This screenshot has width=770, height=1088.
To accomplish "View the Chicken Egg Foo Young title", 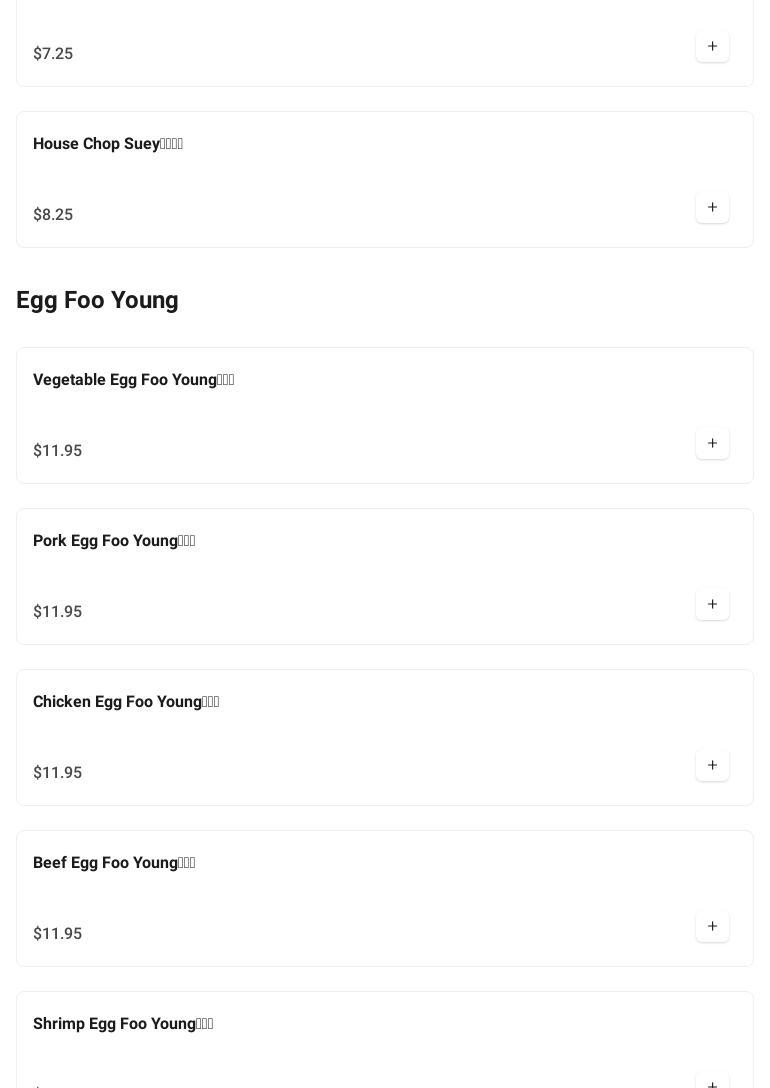I will point(126,702).
